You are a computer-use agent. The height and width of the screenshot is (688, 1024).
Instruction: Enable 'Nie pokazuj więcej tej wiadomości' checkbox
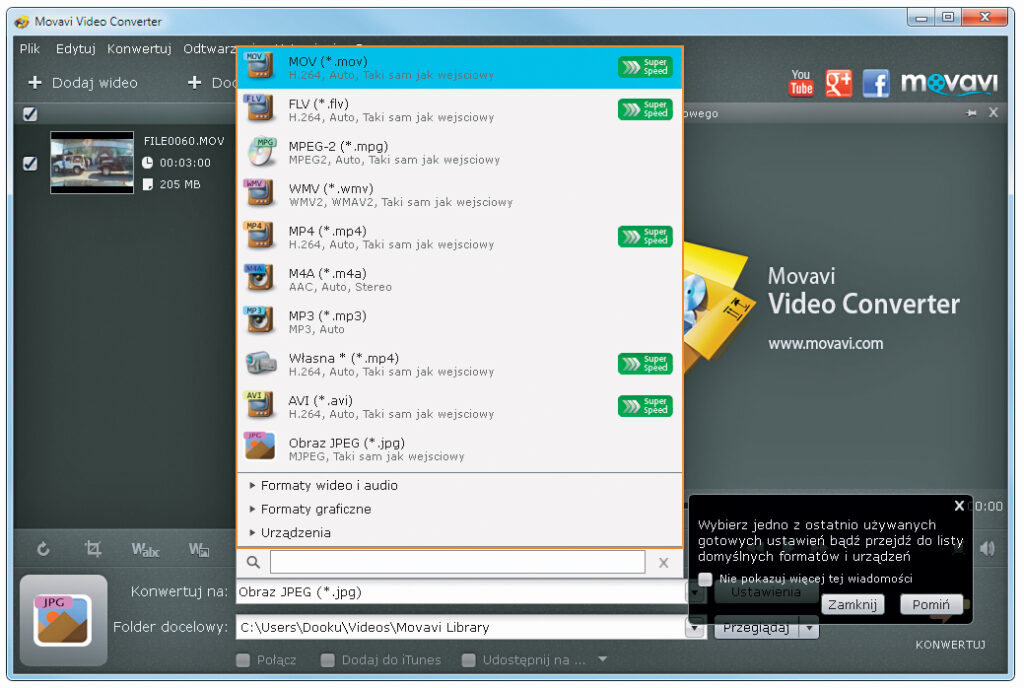[706, 579]
